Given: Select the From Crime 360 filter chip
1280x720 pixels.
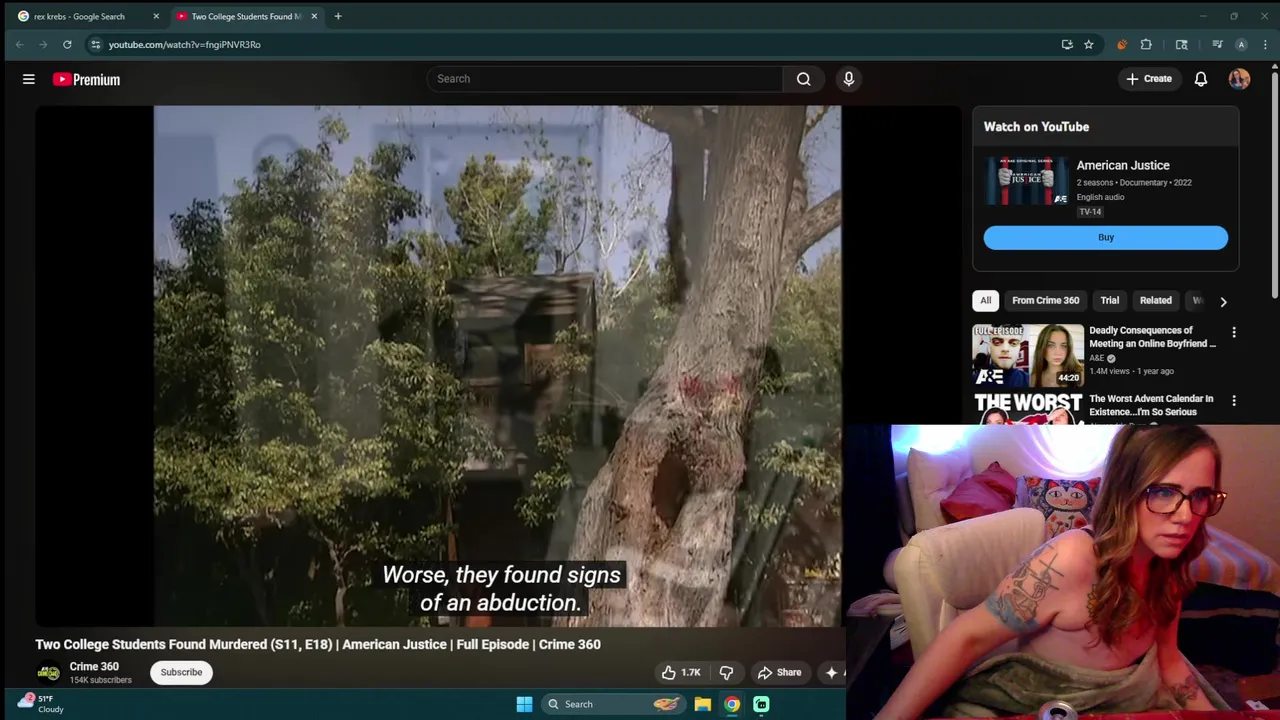Looking at the screenshot, I should pos(1045,300).
